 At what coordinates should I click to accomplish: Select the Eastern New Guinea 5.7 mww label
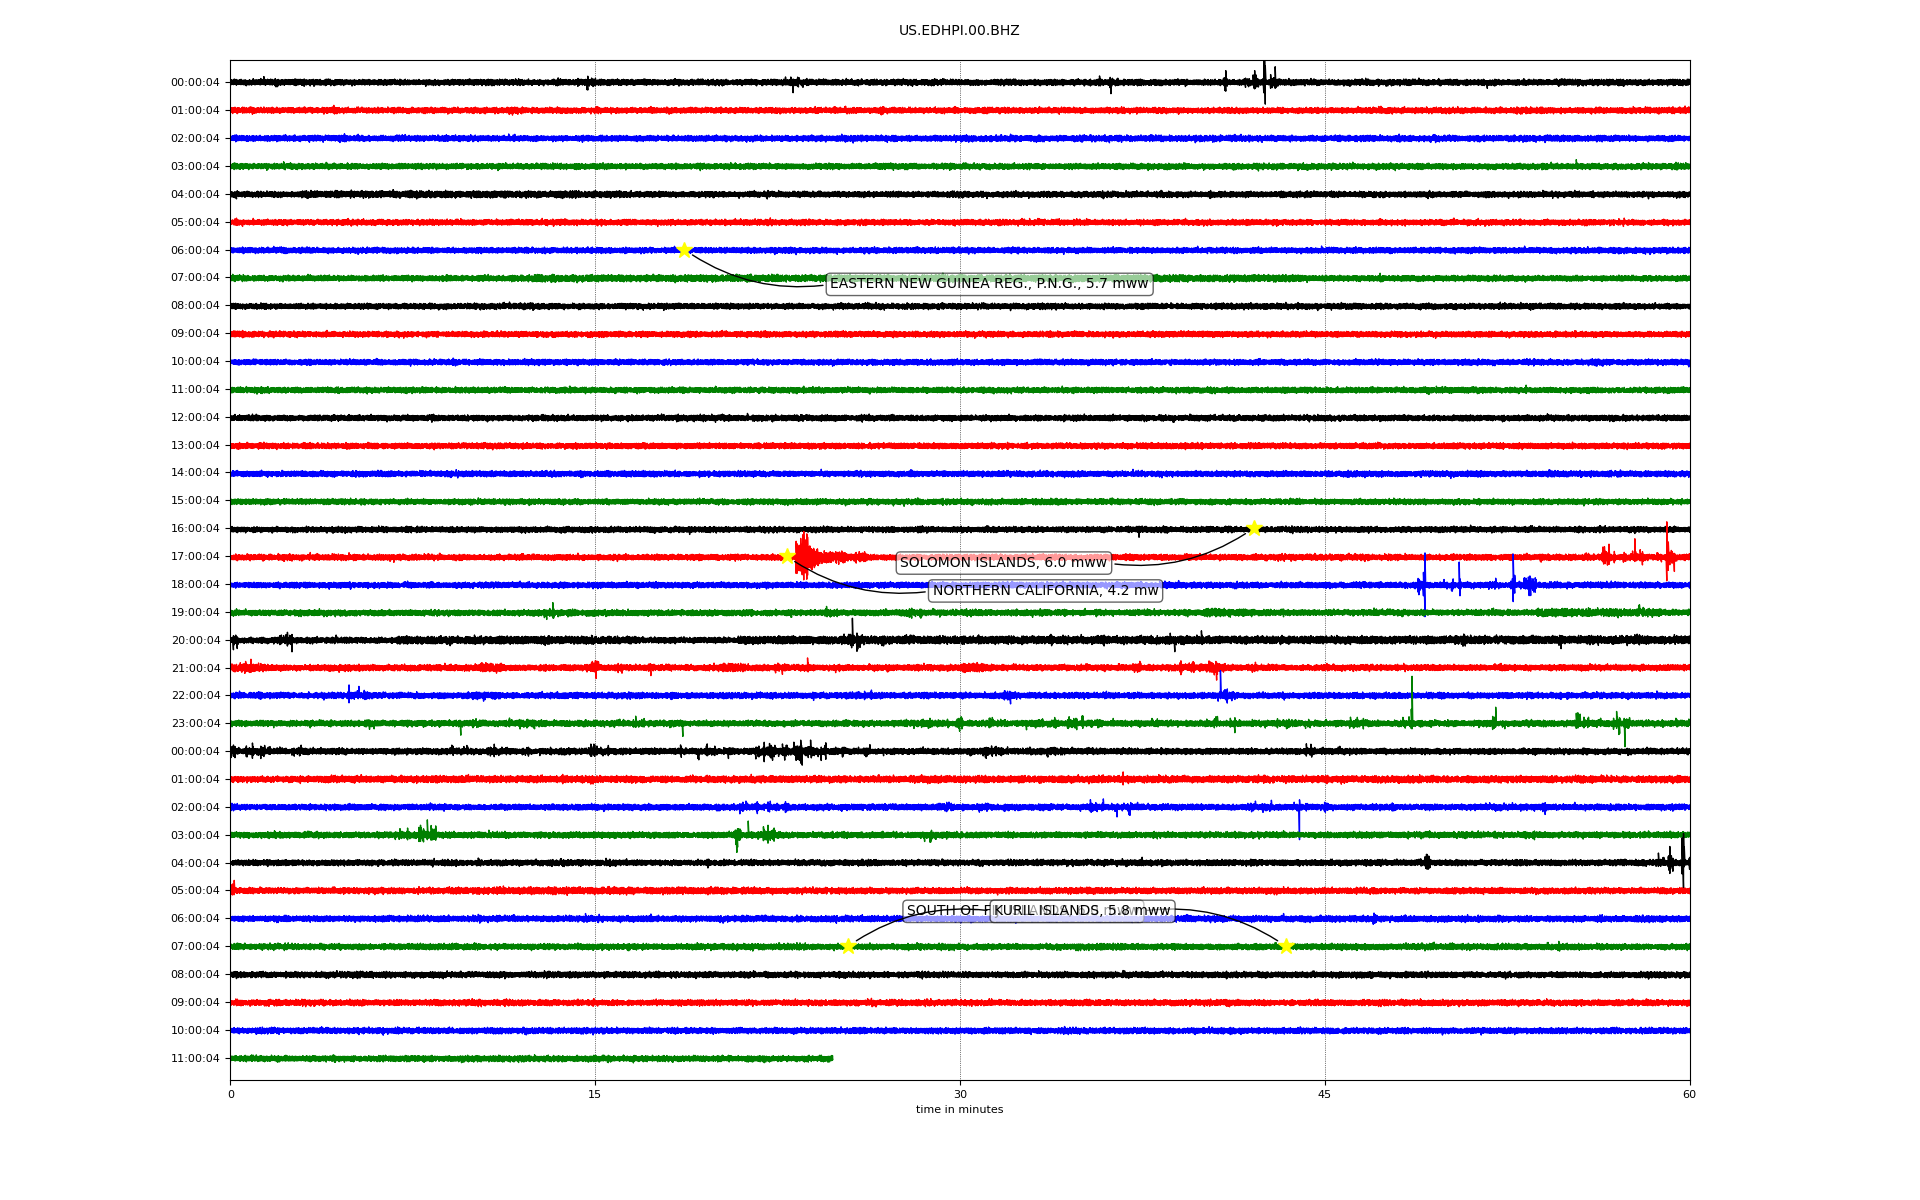988,284
